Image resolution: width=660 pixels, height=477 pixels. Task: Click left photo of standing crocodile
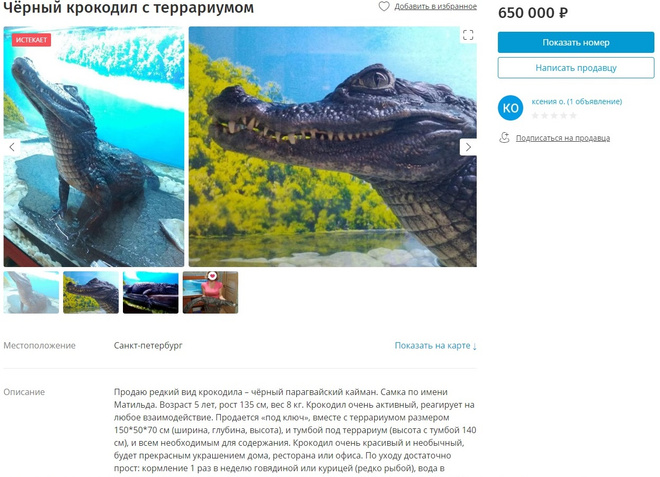click(x=94, y=147)
